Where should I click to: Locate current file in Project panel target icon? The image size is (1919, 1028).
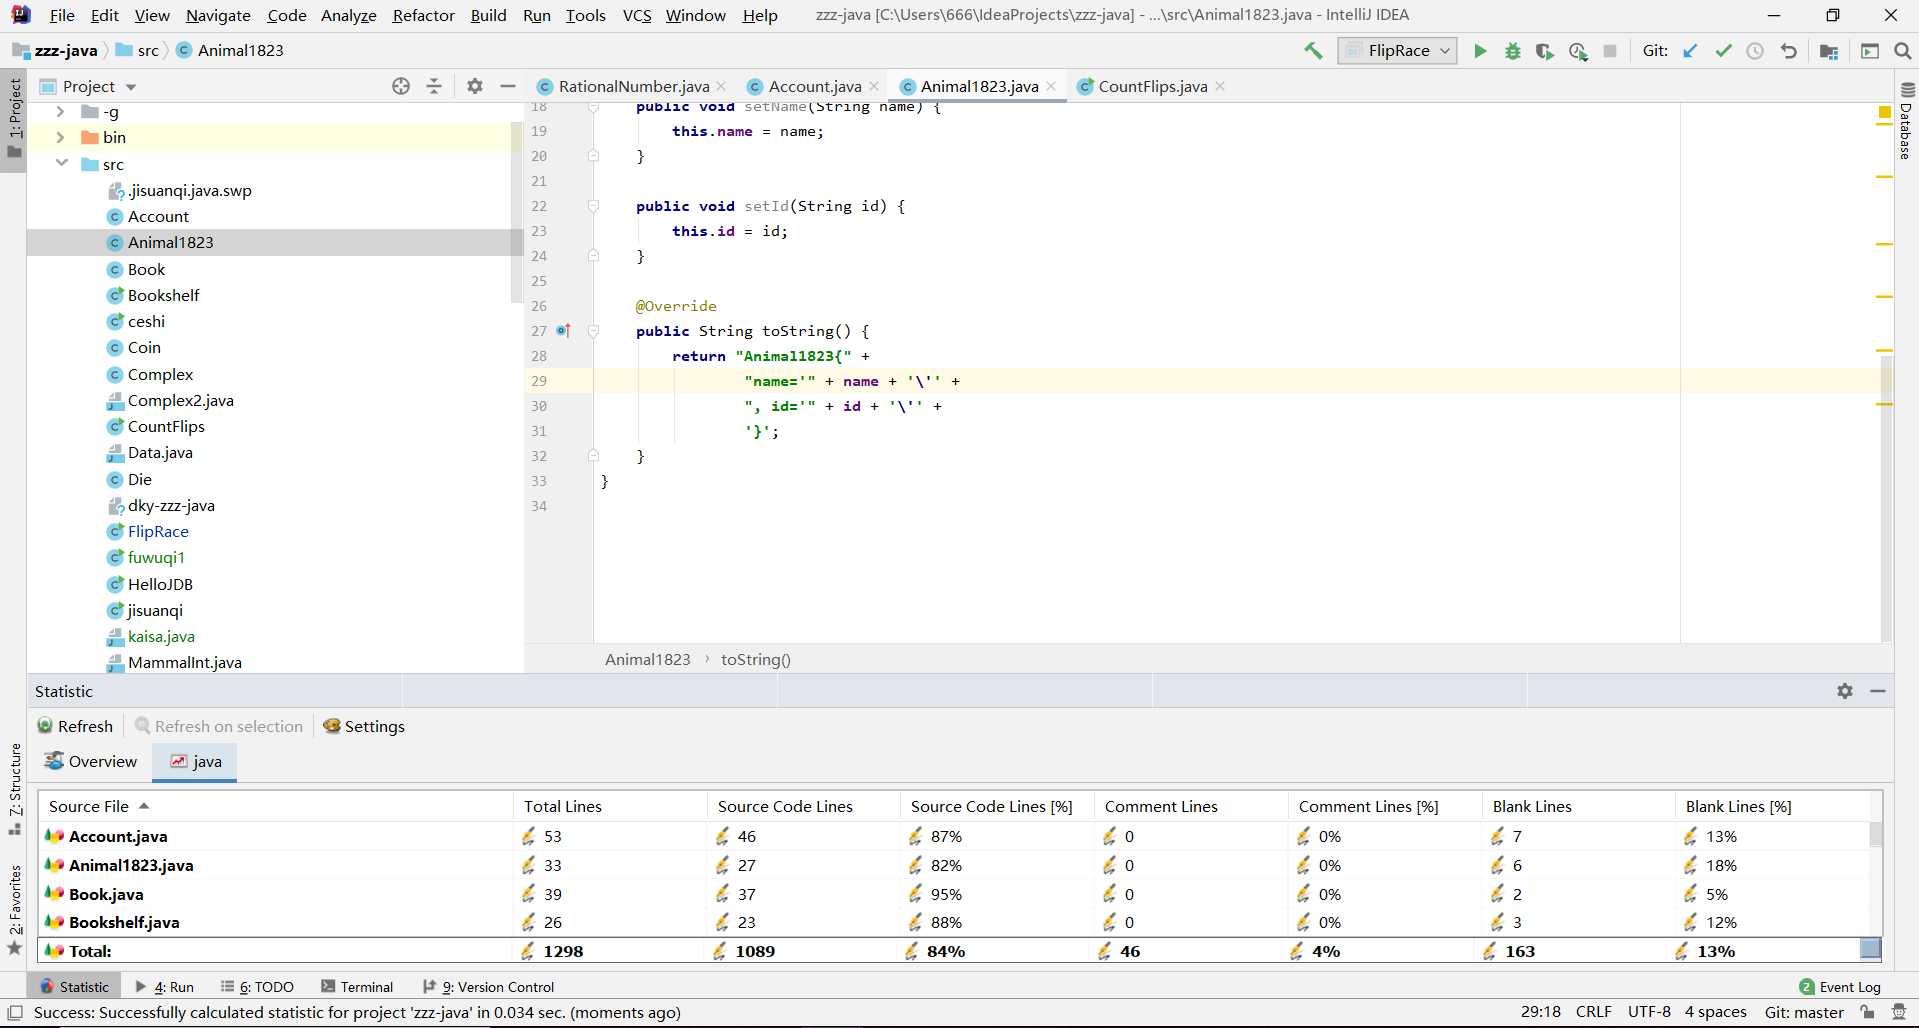tap(401, 86)
